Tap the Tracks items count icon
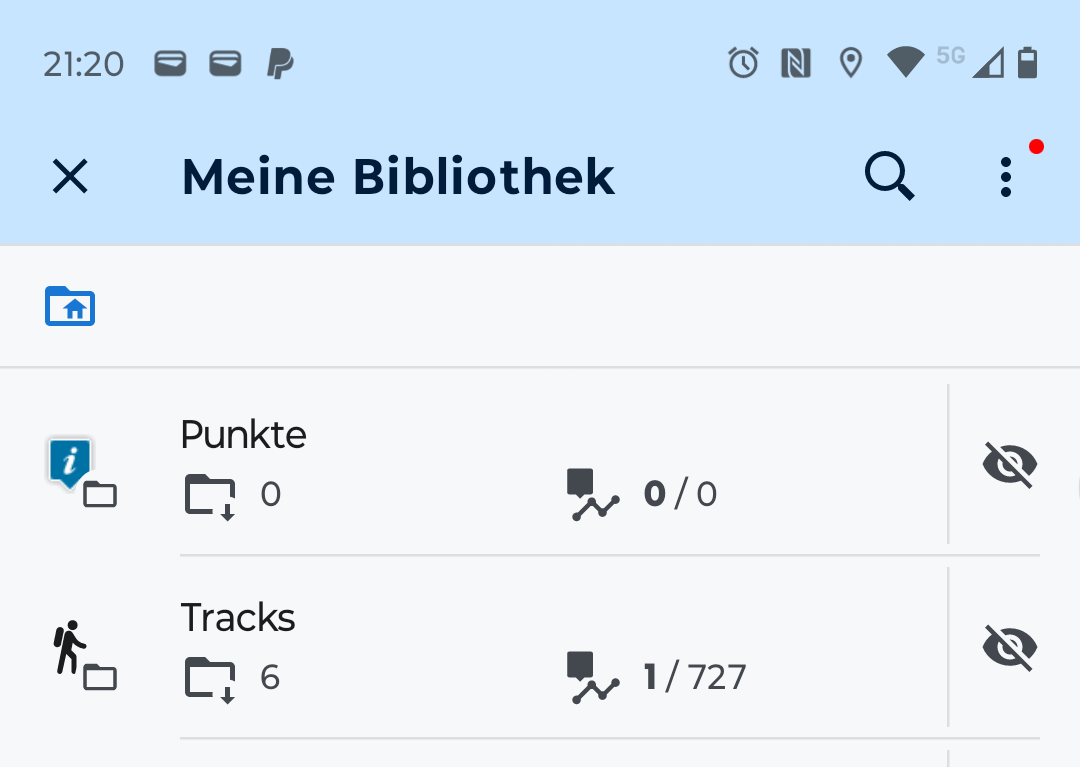The width and height of the screenshot is (1080, 767). pos(593,678)
